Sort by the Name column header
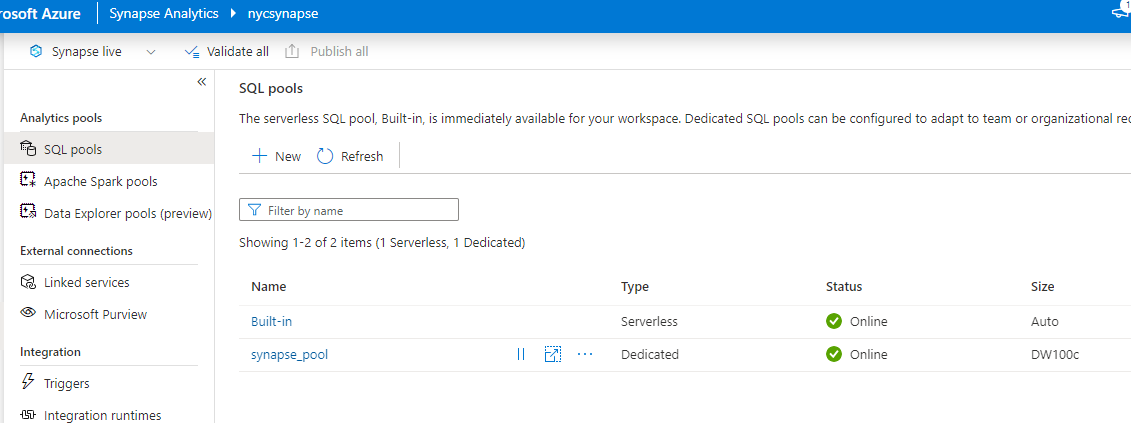 pyautogui.click(x=269, y=287)
